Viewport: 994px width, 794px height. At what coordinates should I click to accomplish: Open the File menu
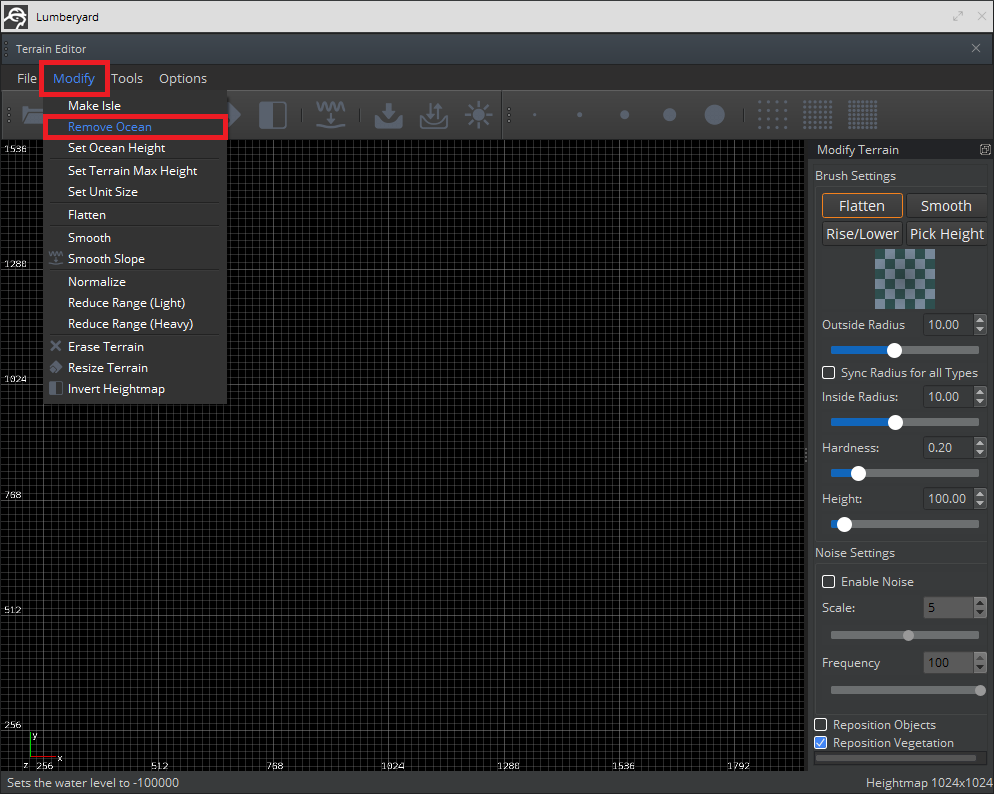[x=27, y=79]
